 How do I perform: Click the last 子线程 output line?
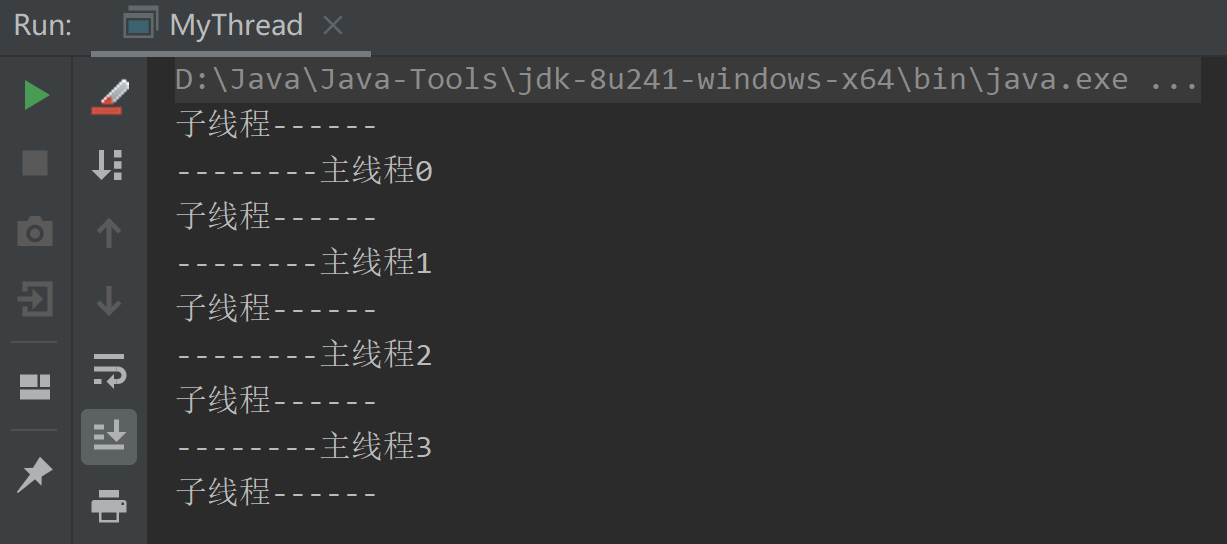[277, 493]
